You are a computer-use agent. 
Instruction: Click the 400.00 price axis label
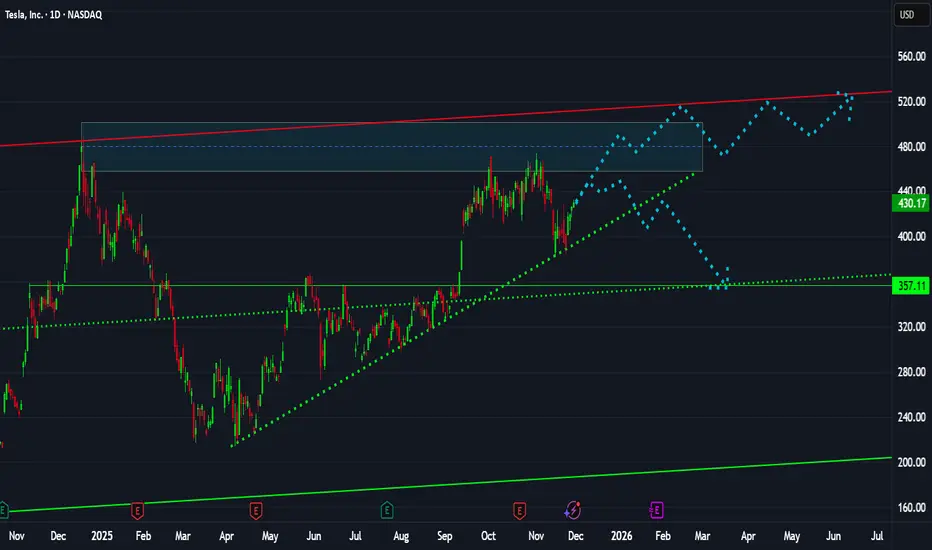(x=911, y=237)
